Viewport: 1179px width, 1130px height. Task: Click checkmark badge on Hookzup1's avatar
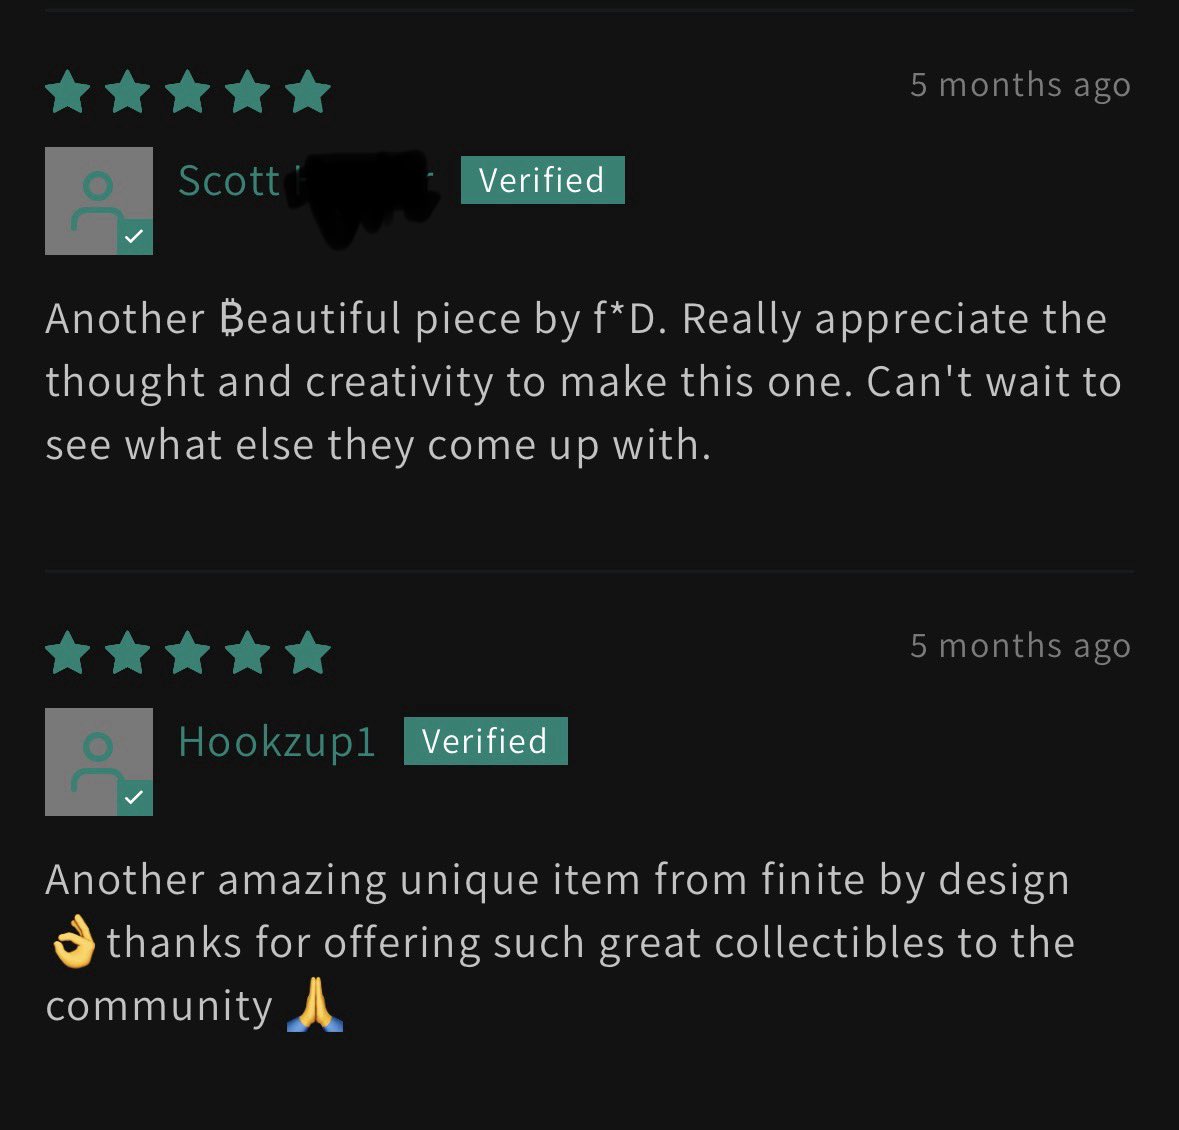135,798
